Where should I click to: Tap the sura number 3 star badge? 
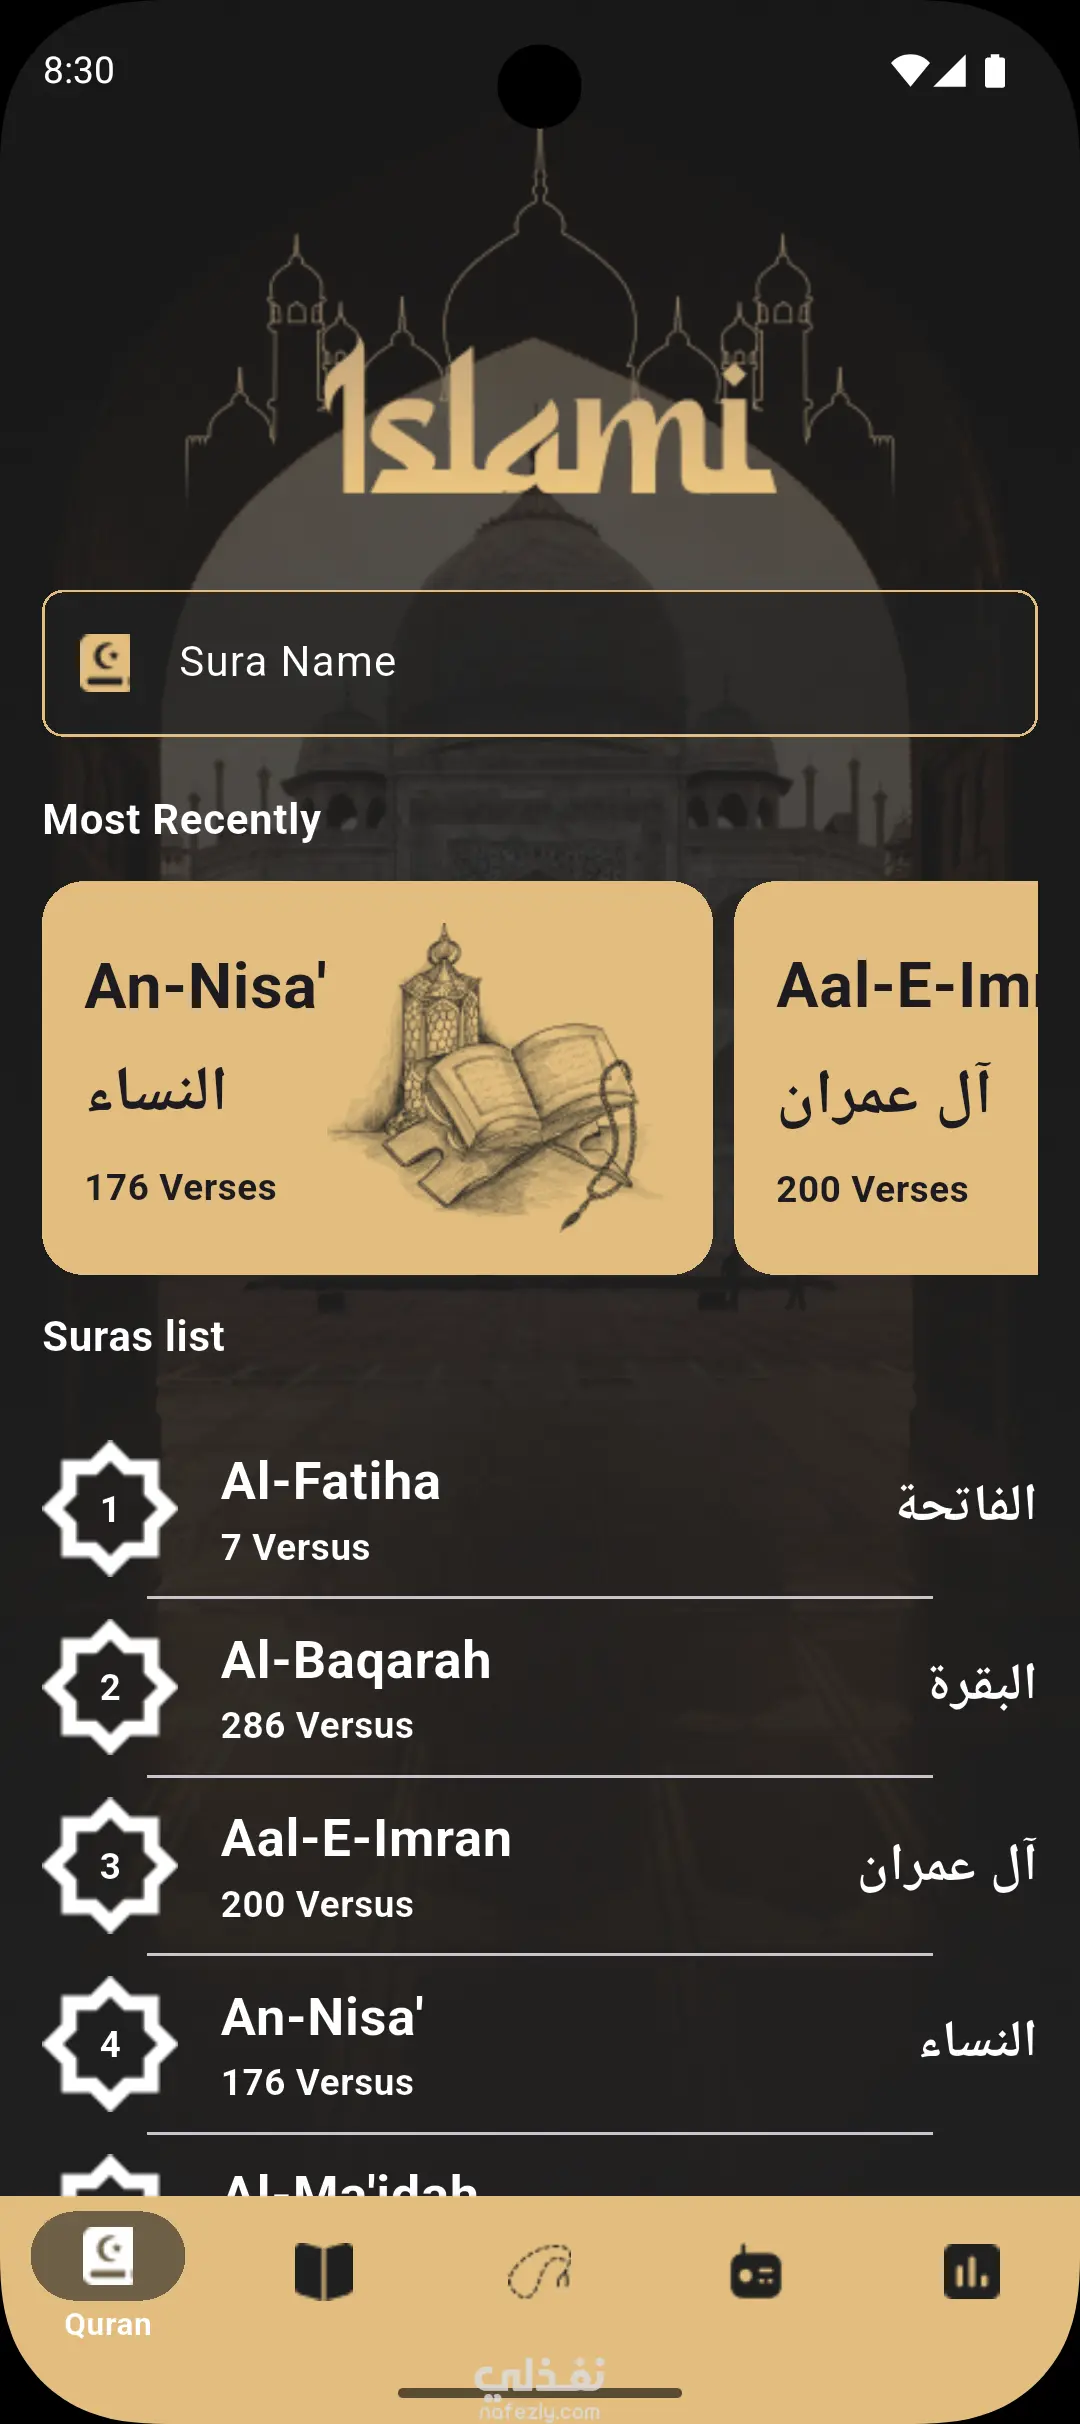[110, 1865]
